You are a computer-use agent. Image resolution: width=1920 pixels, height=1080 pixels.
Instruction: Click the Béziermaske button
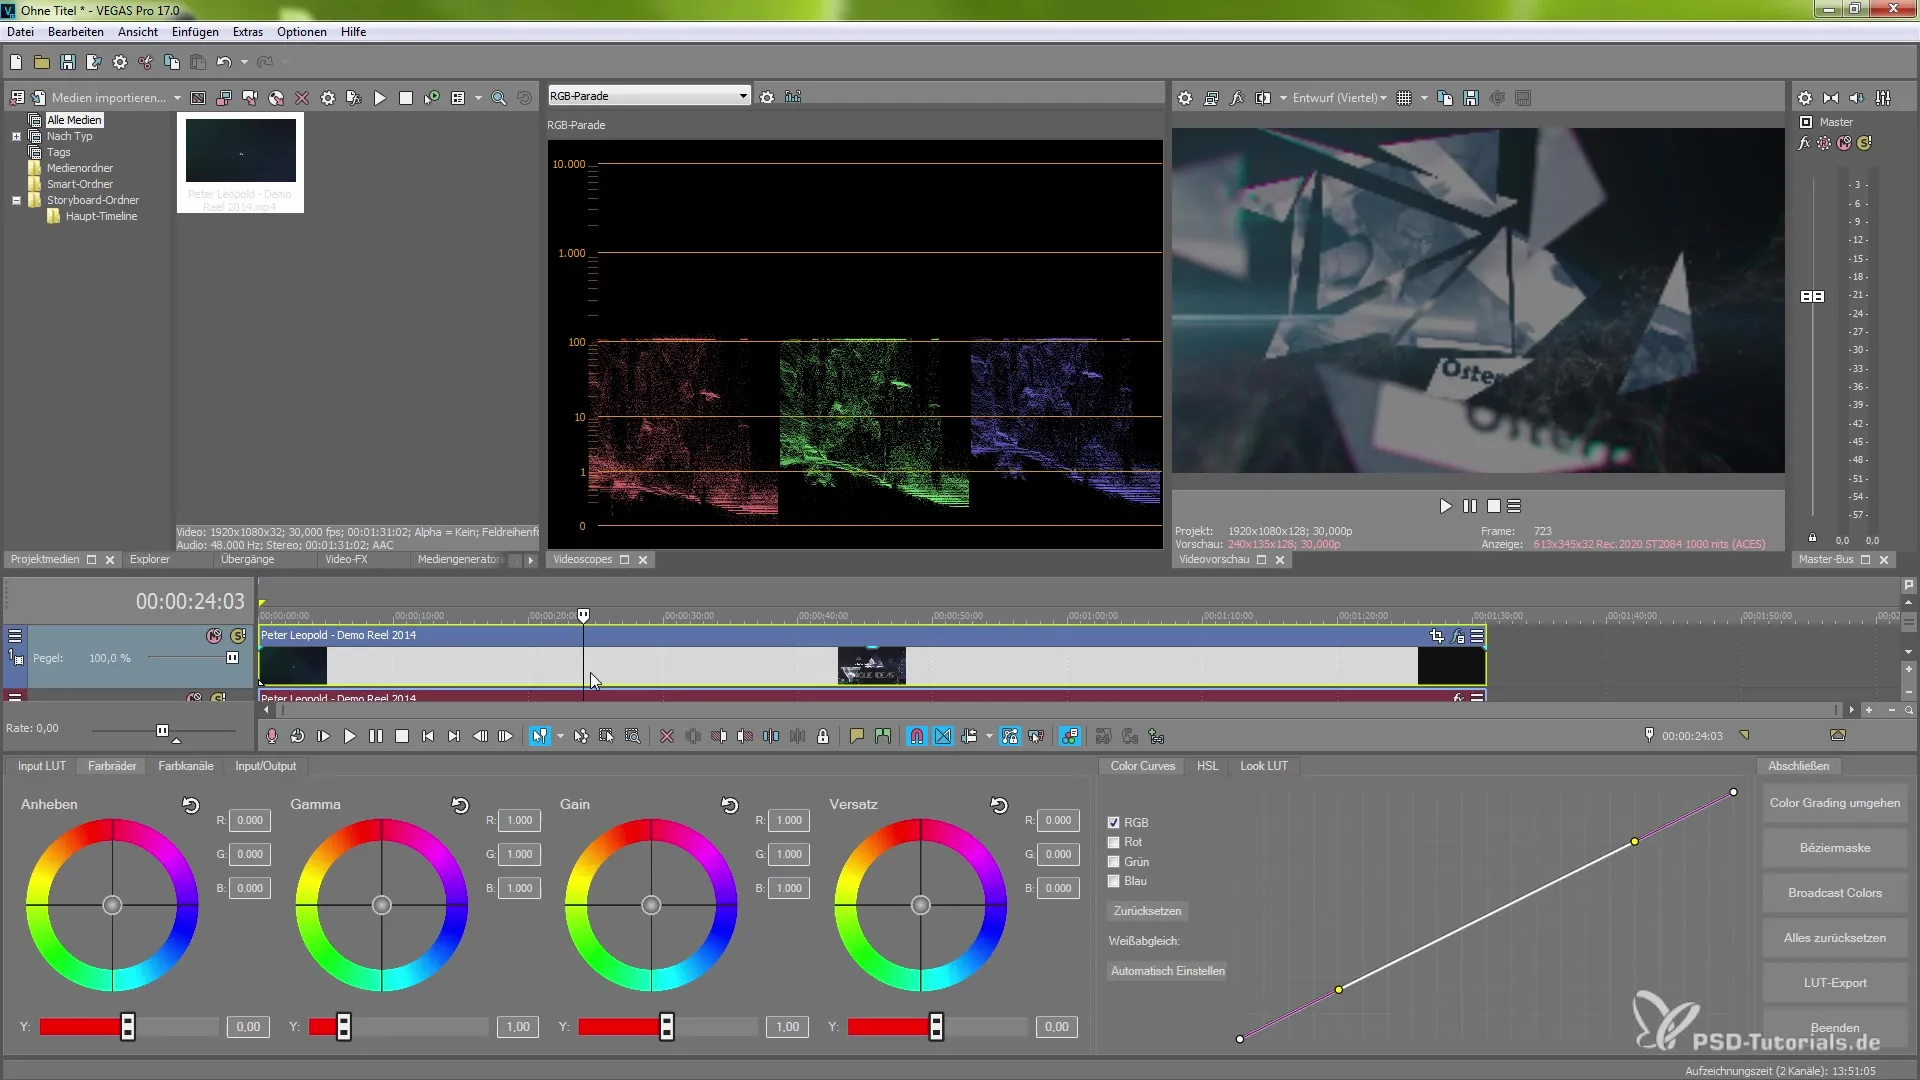coord(1835,848)
